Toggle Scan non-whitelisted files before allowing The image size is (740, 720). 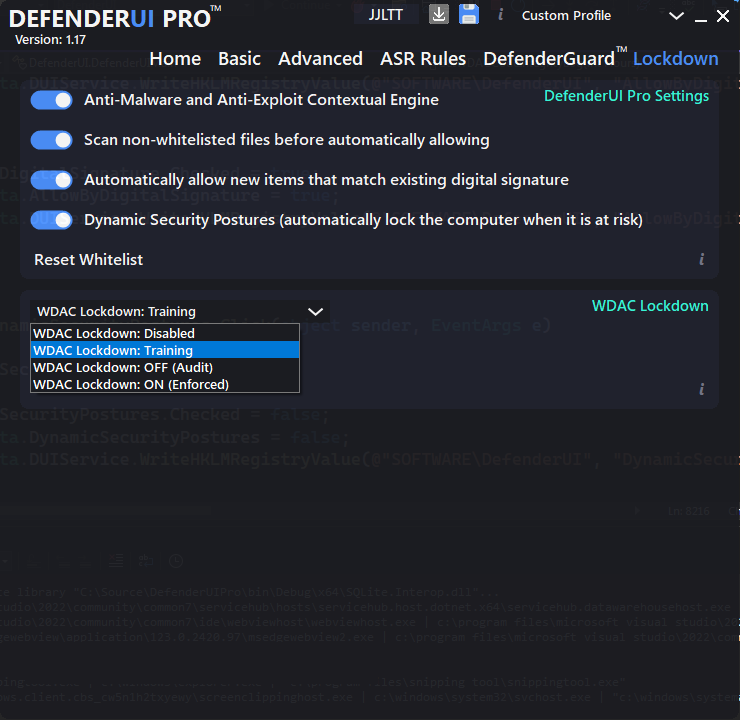click(51, 140)
